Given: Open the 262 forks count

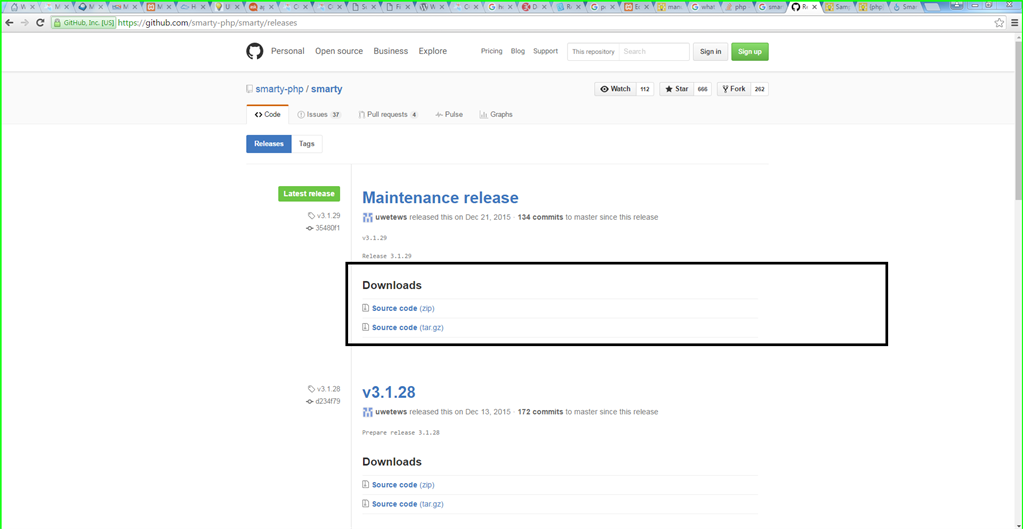Looking at the screenshot, I should 759,89.
